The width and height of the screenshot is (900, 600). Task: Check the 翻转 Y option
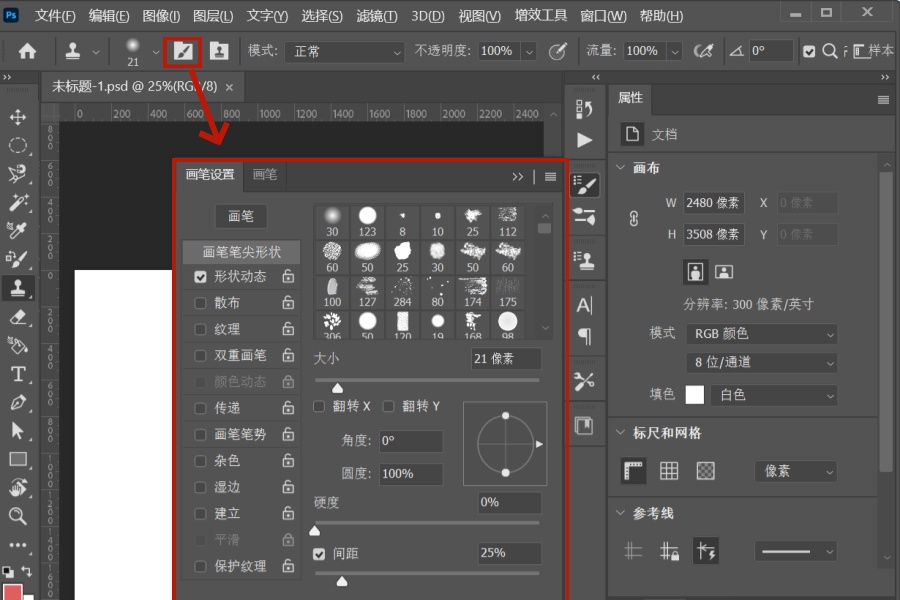(389, 407)
